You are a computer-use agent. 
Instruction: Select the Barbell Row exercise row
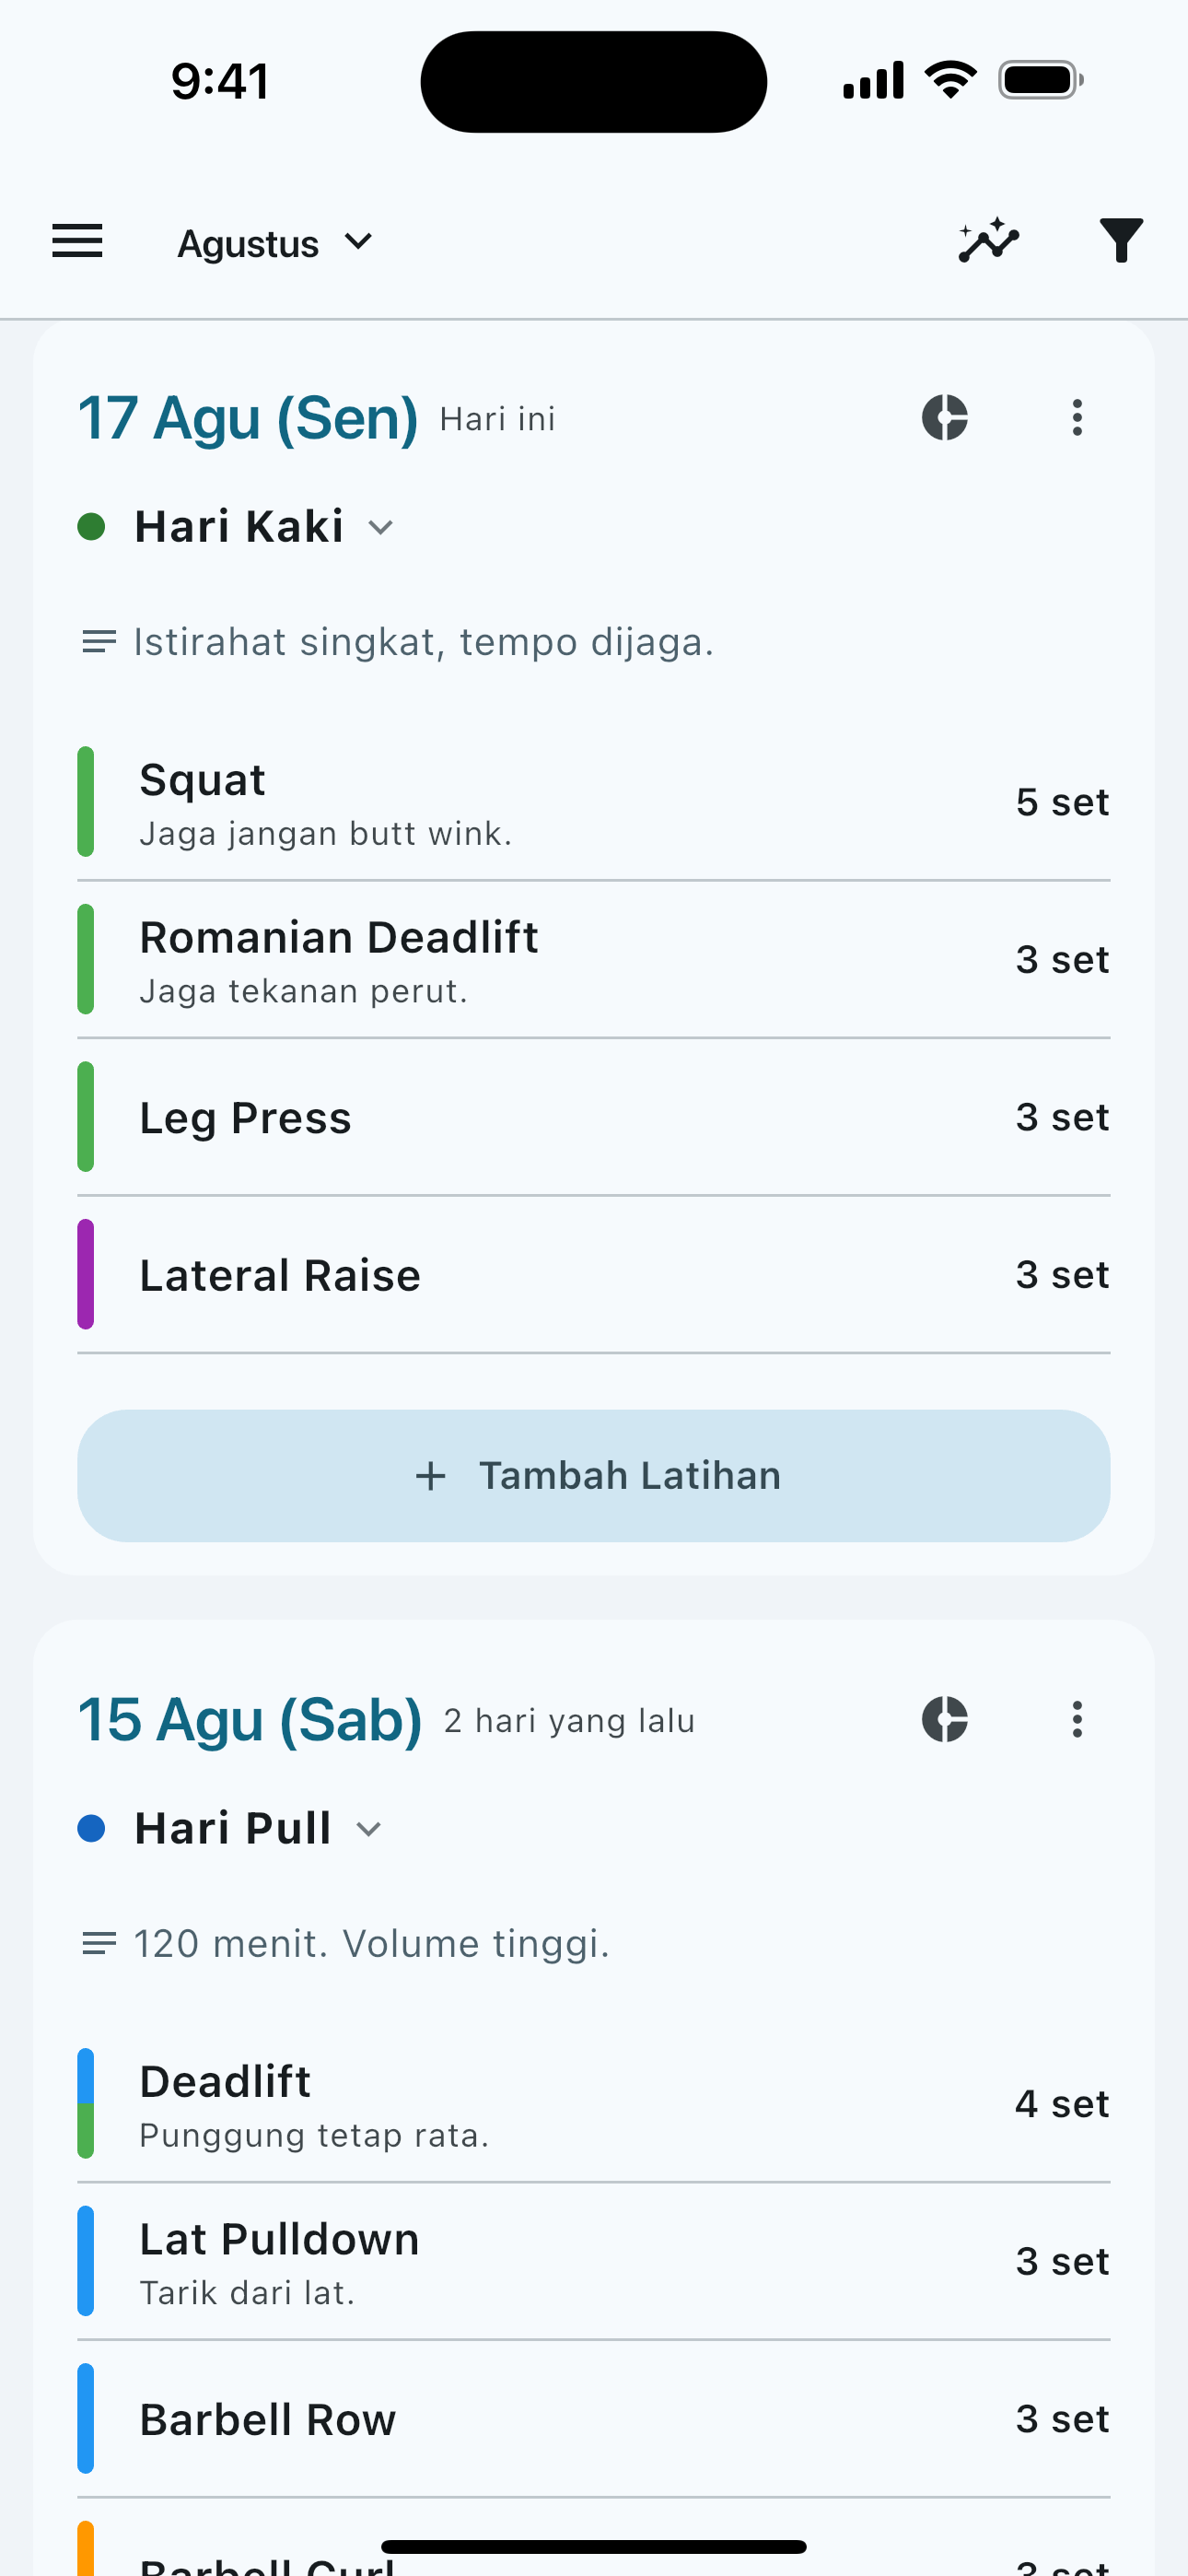point(594,2419)
